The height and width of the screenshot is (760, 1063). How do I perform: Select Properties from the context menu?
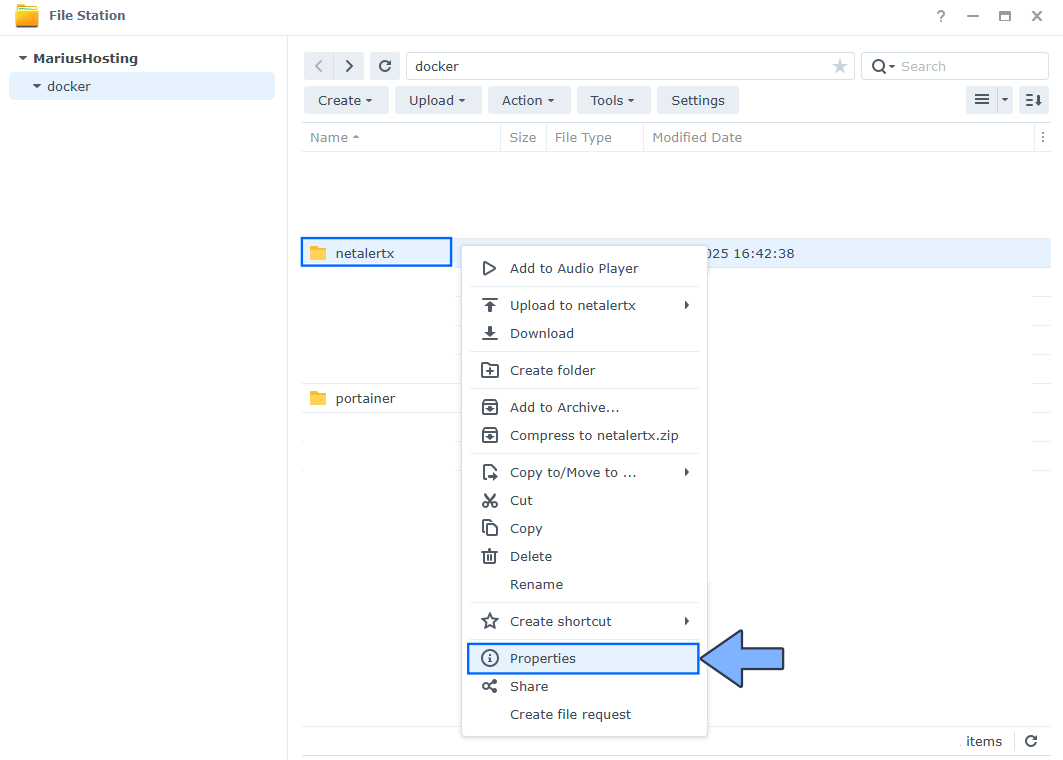pyautogui.click(x=543, y=658)
